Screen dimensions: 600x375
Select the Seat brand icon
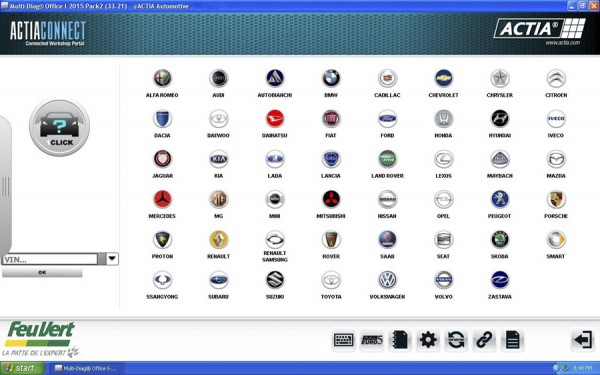[443, 240]
